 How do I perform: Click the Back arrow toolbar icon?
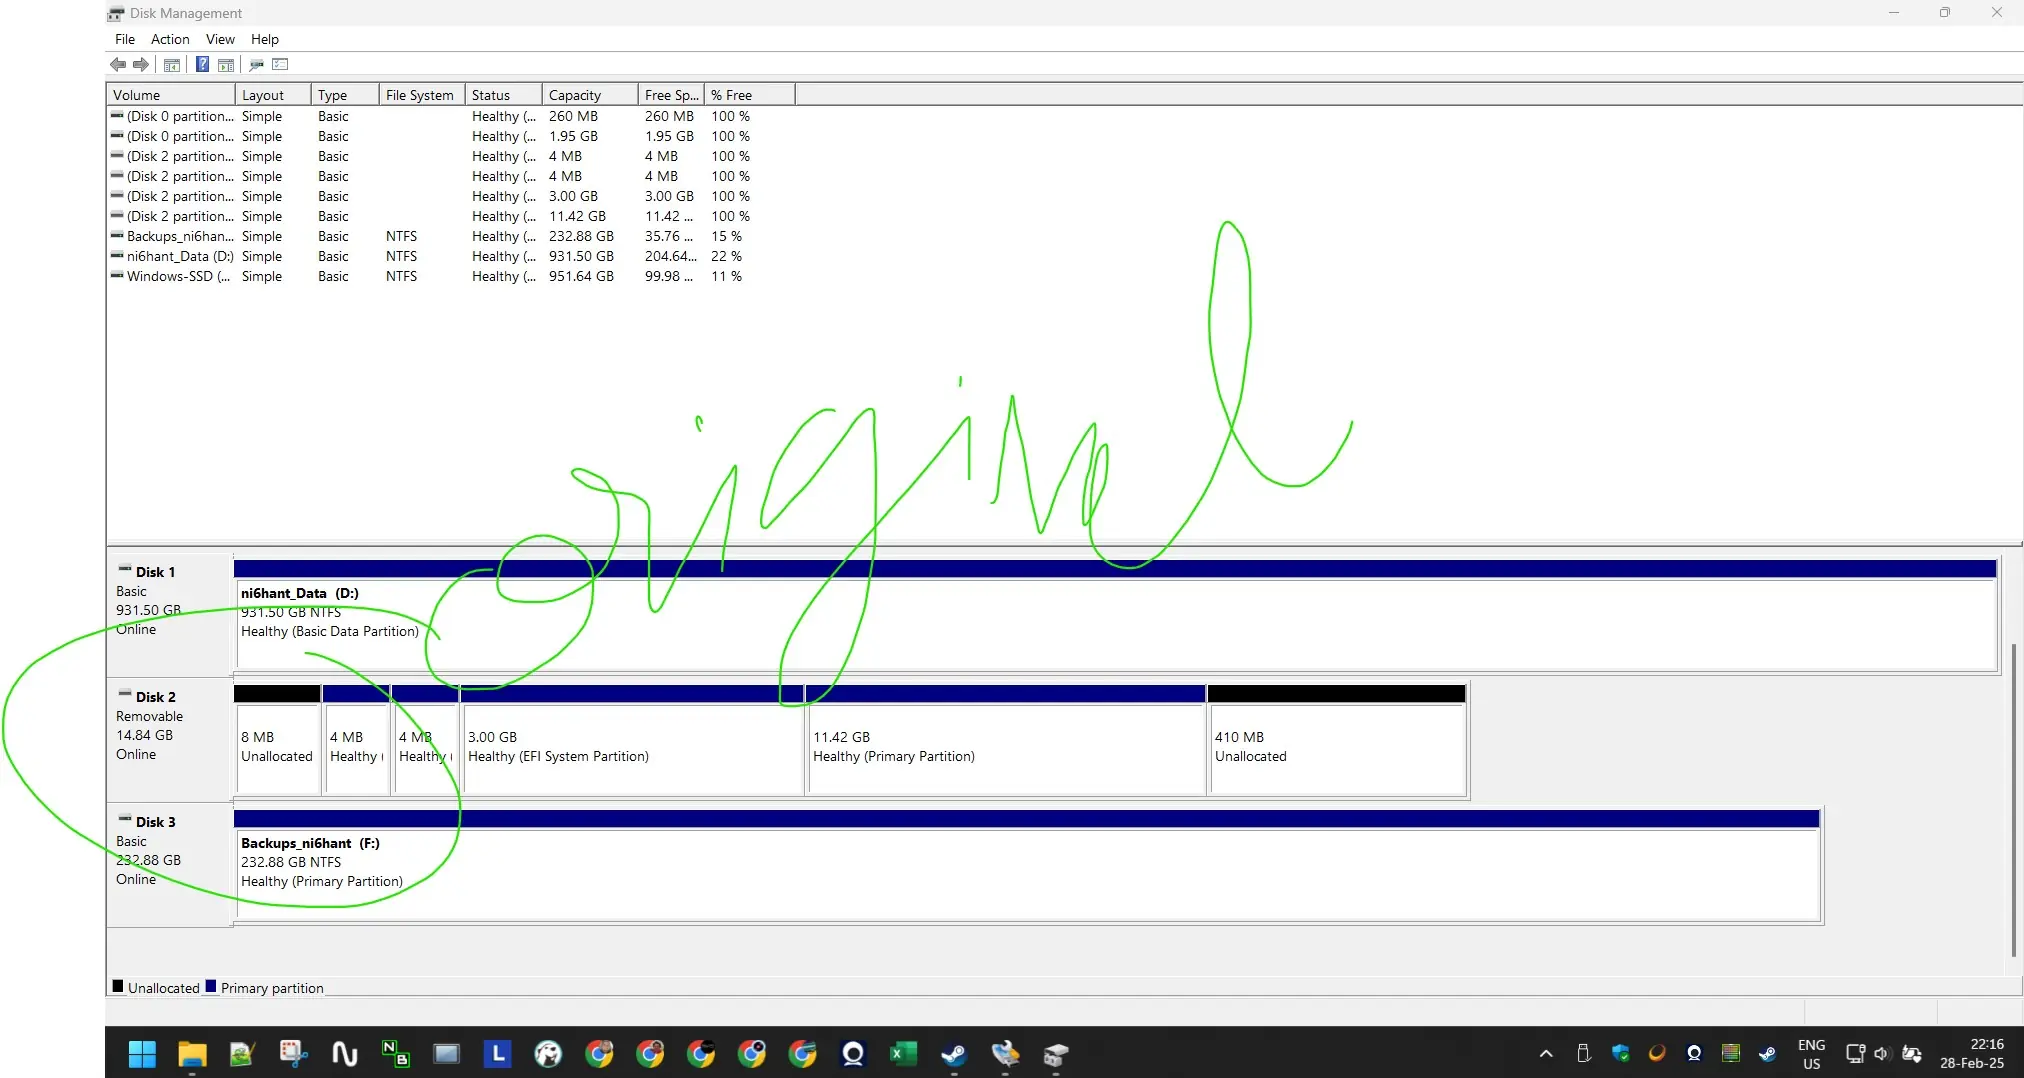pos(118,65)
